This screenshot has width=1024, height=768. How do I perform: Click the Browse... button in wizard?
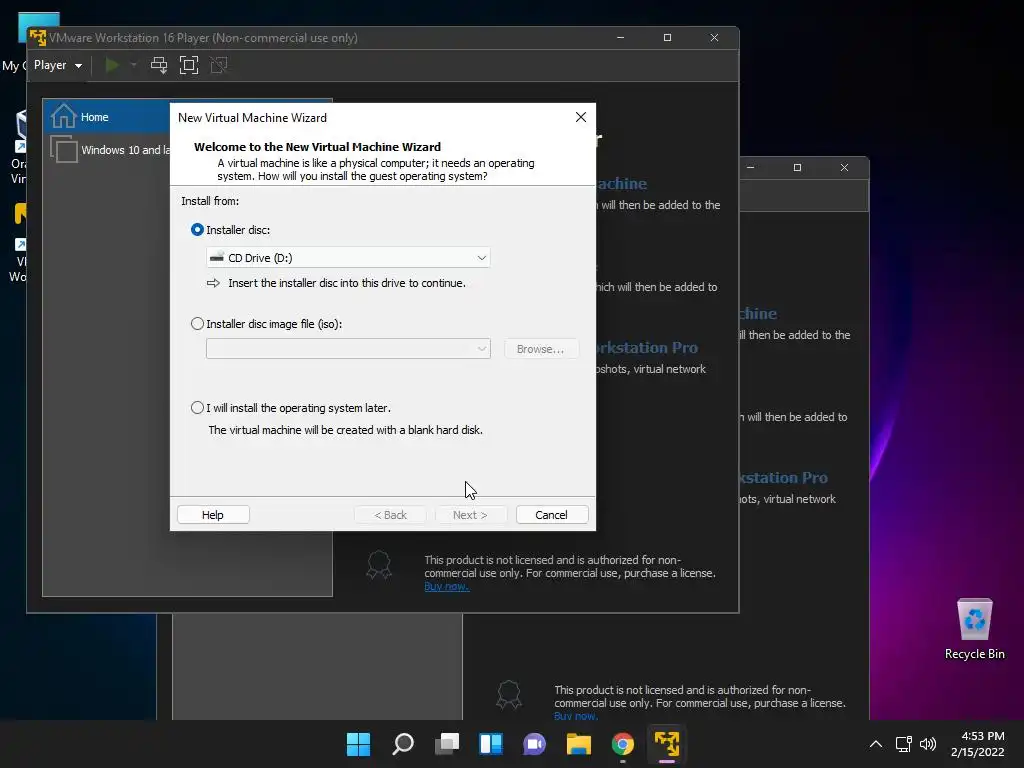coord(541,349)
